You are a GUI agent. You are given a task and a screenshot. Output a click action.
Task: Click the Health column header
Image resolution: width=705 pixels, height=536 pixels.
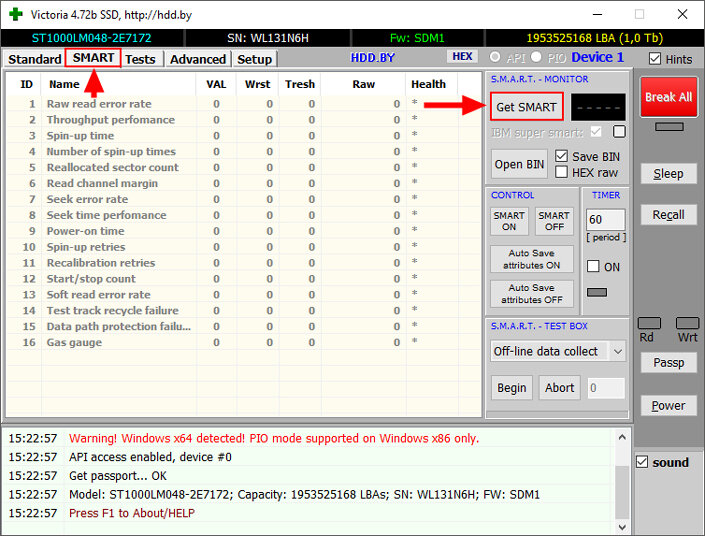click(428, 84)
